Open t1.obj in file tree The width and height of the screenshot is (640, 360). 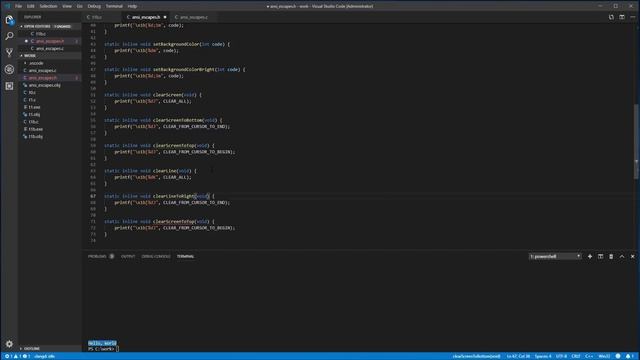click(x=49, y=114)
